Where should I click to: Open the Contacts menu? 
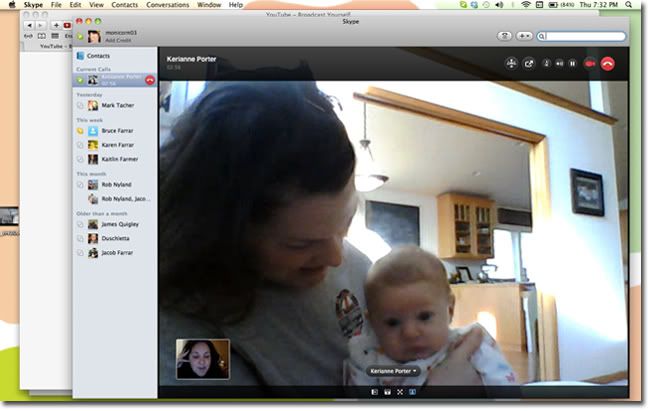124,5
